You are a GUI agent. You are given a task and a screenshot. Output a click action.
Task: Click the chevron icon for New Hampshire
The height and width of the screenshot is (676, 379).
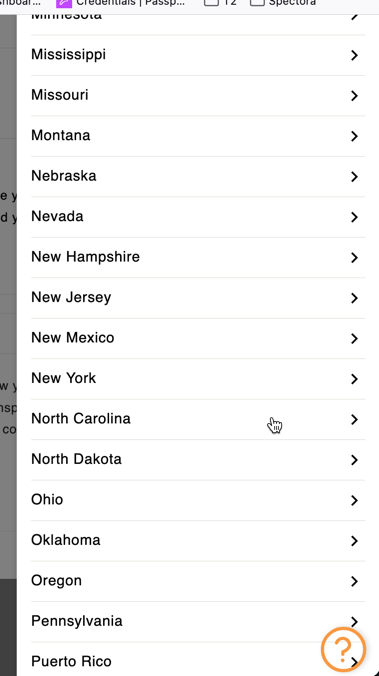point(354,258)
